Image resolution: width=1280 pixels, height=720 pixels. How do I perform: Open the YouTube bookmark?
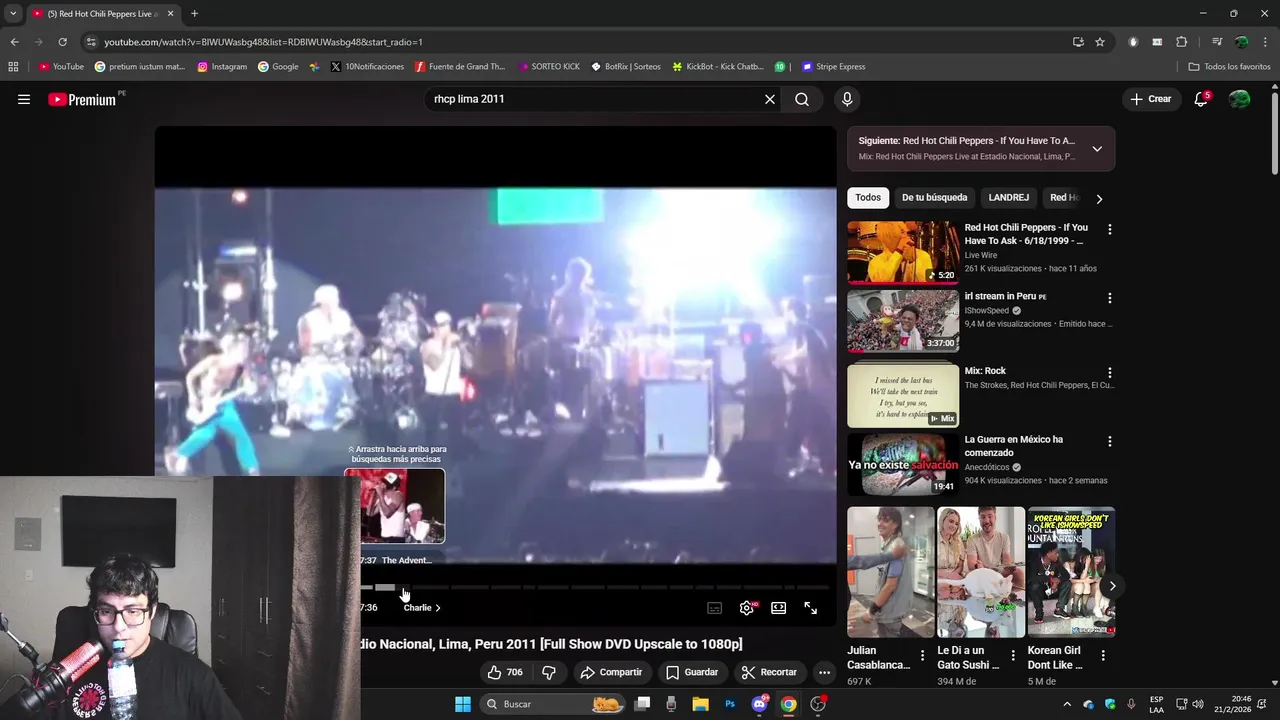(x=61, y=67)
